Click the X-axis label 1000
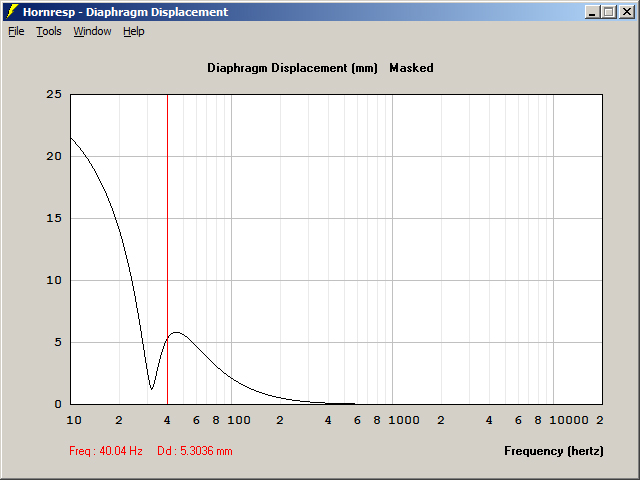This screenshot has width=640, height=480. coord(404,420)
